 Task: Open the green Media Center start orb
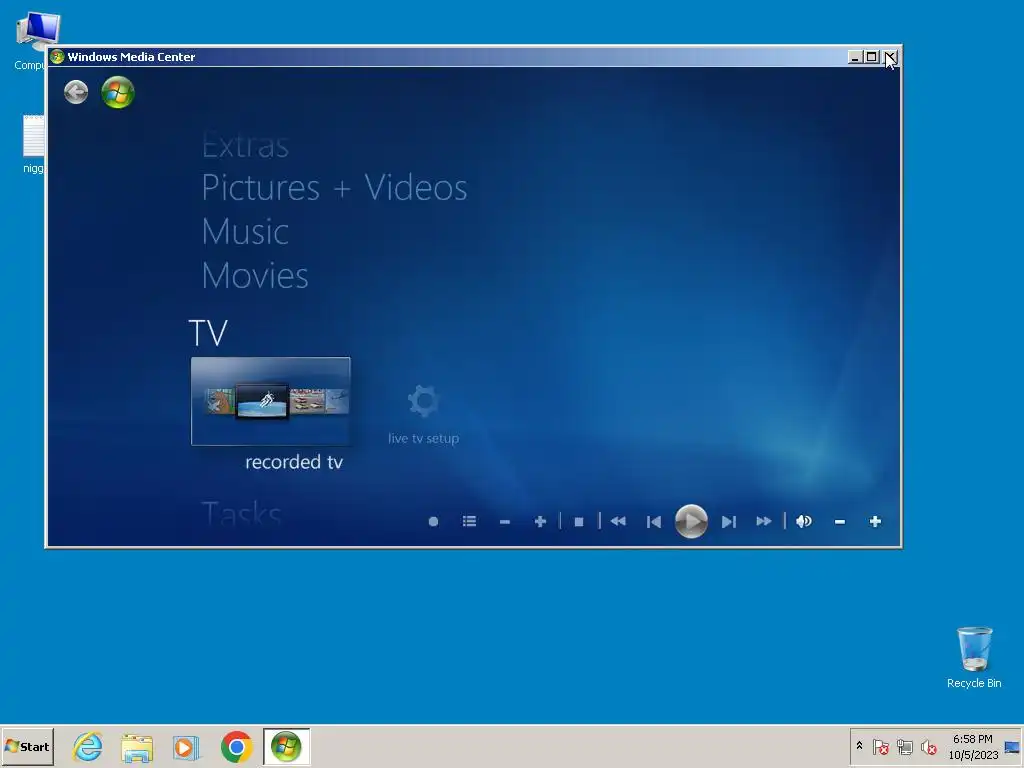point(118,92)
